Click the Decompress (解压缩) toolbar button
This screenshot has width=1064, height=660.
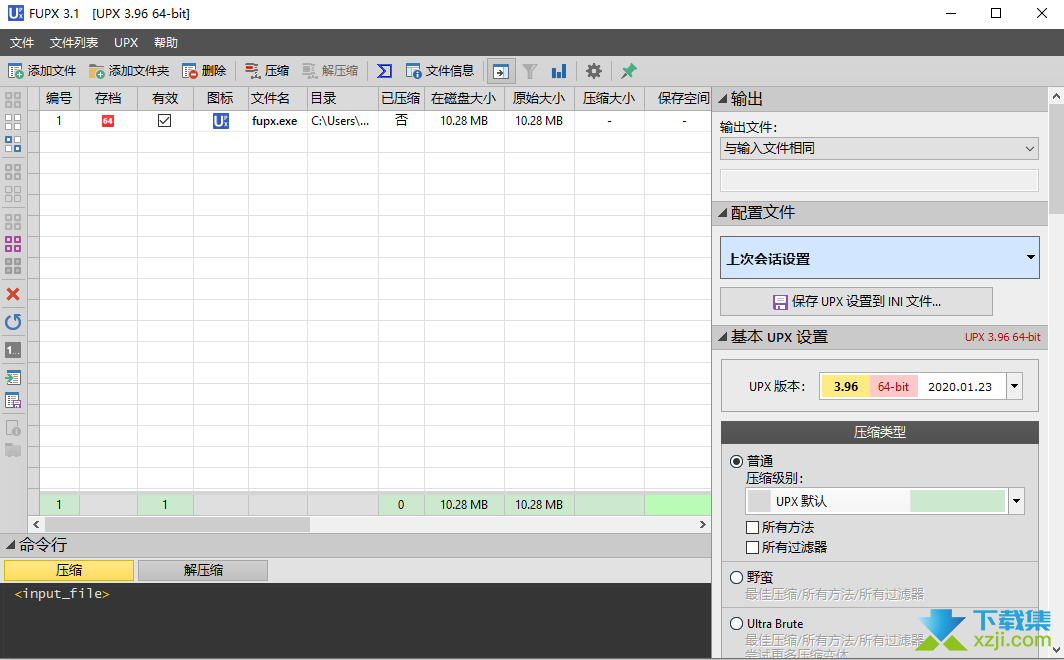click(x=330, y=71)
